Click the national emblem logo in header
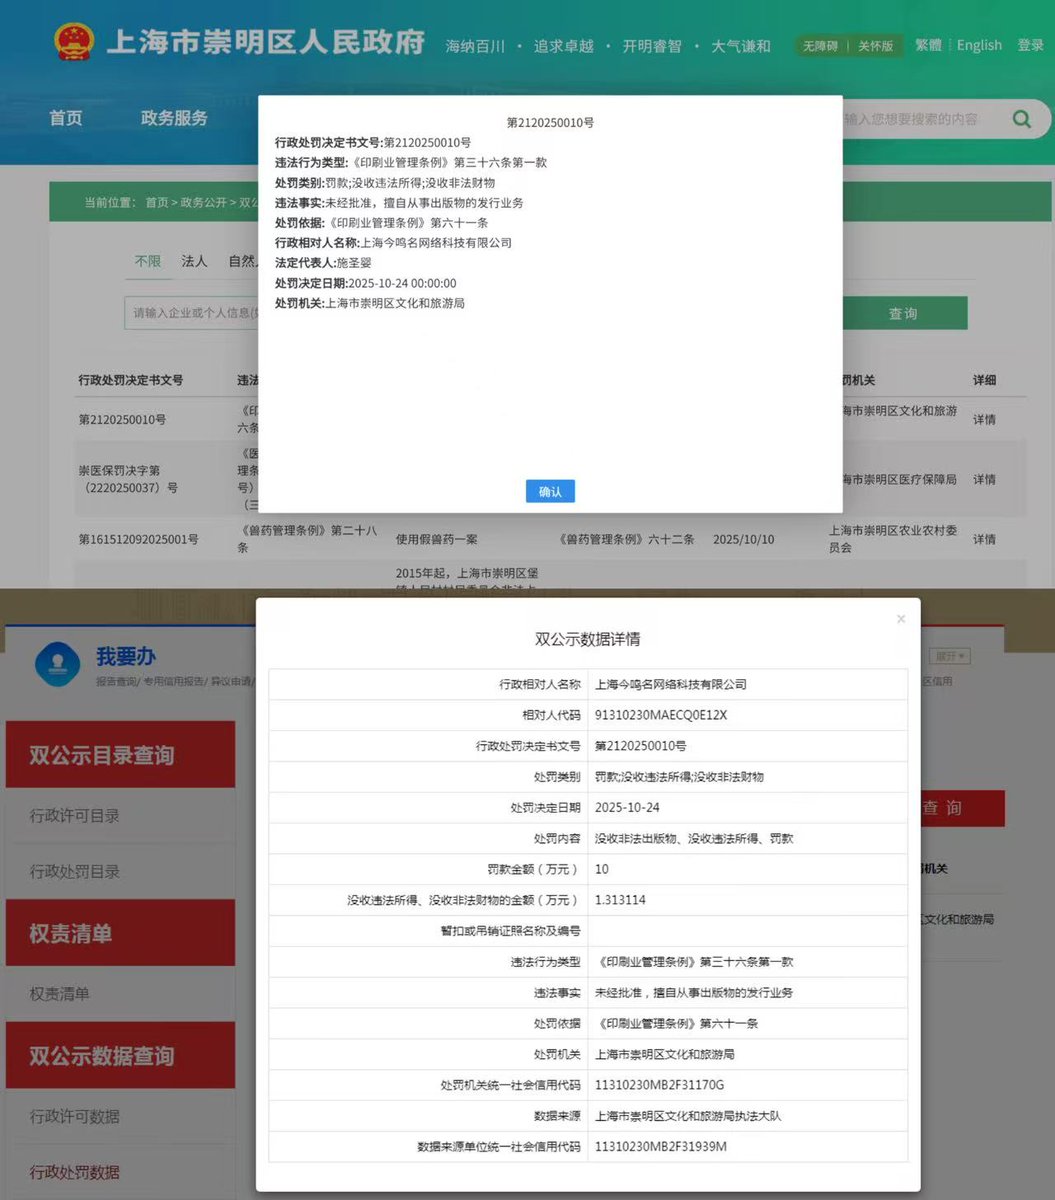The width and height of the screenshot is (1055, 1200). click(73, 42)
